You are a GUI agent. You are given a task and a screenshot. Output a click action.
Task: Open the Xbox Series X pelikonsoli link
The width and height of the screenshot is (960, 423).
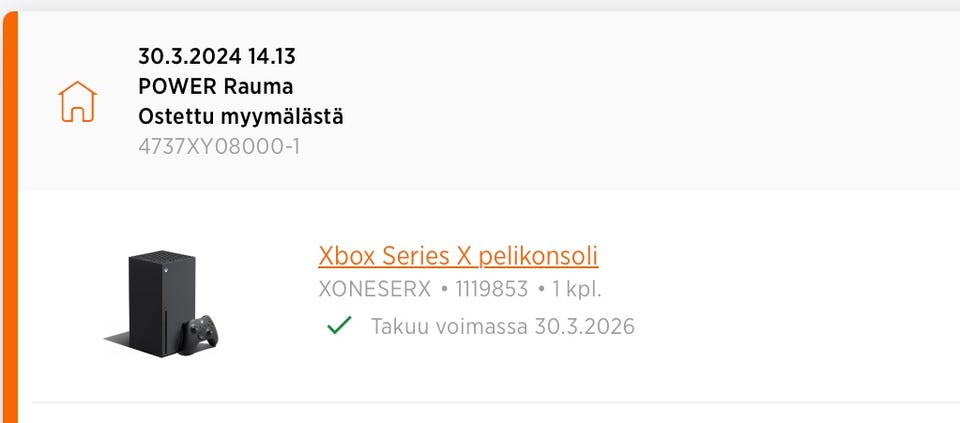point(458,256)
